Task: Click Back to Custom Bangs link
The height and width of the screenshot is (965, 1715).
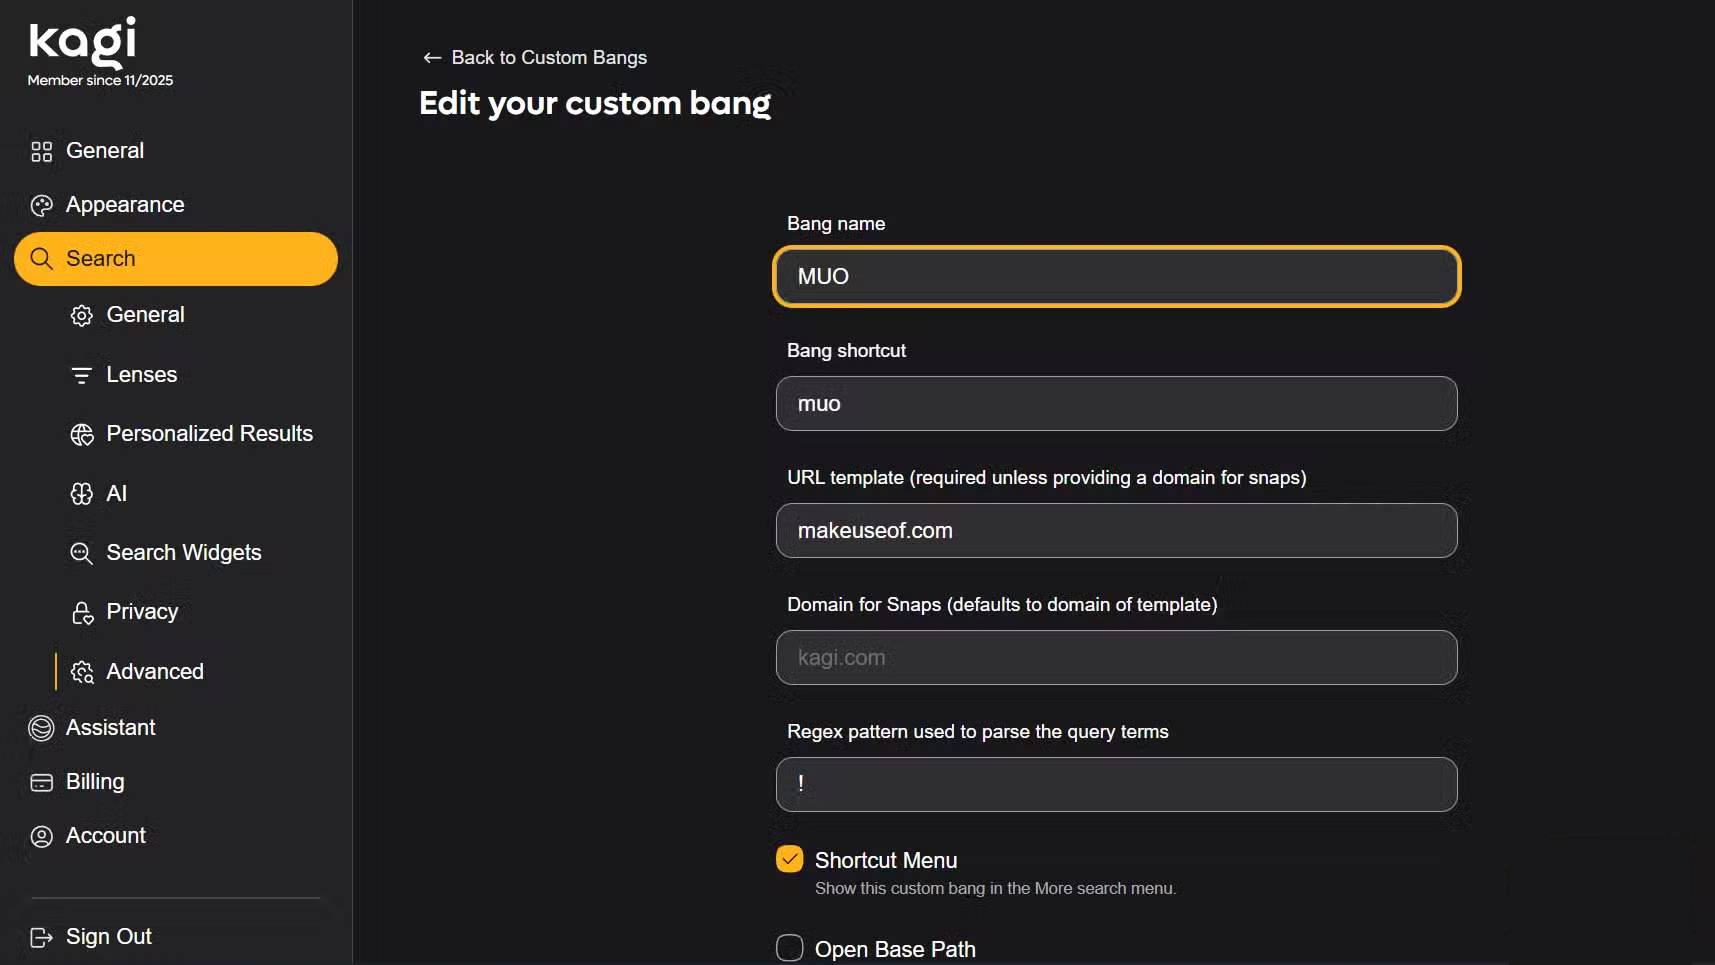Action: (x=549, y=58)
